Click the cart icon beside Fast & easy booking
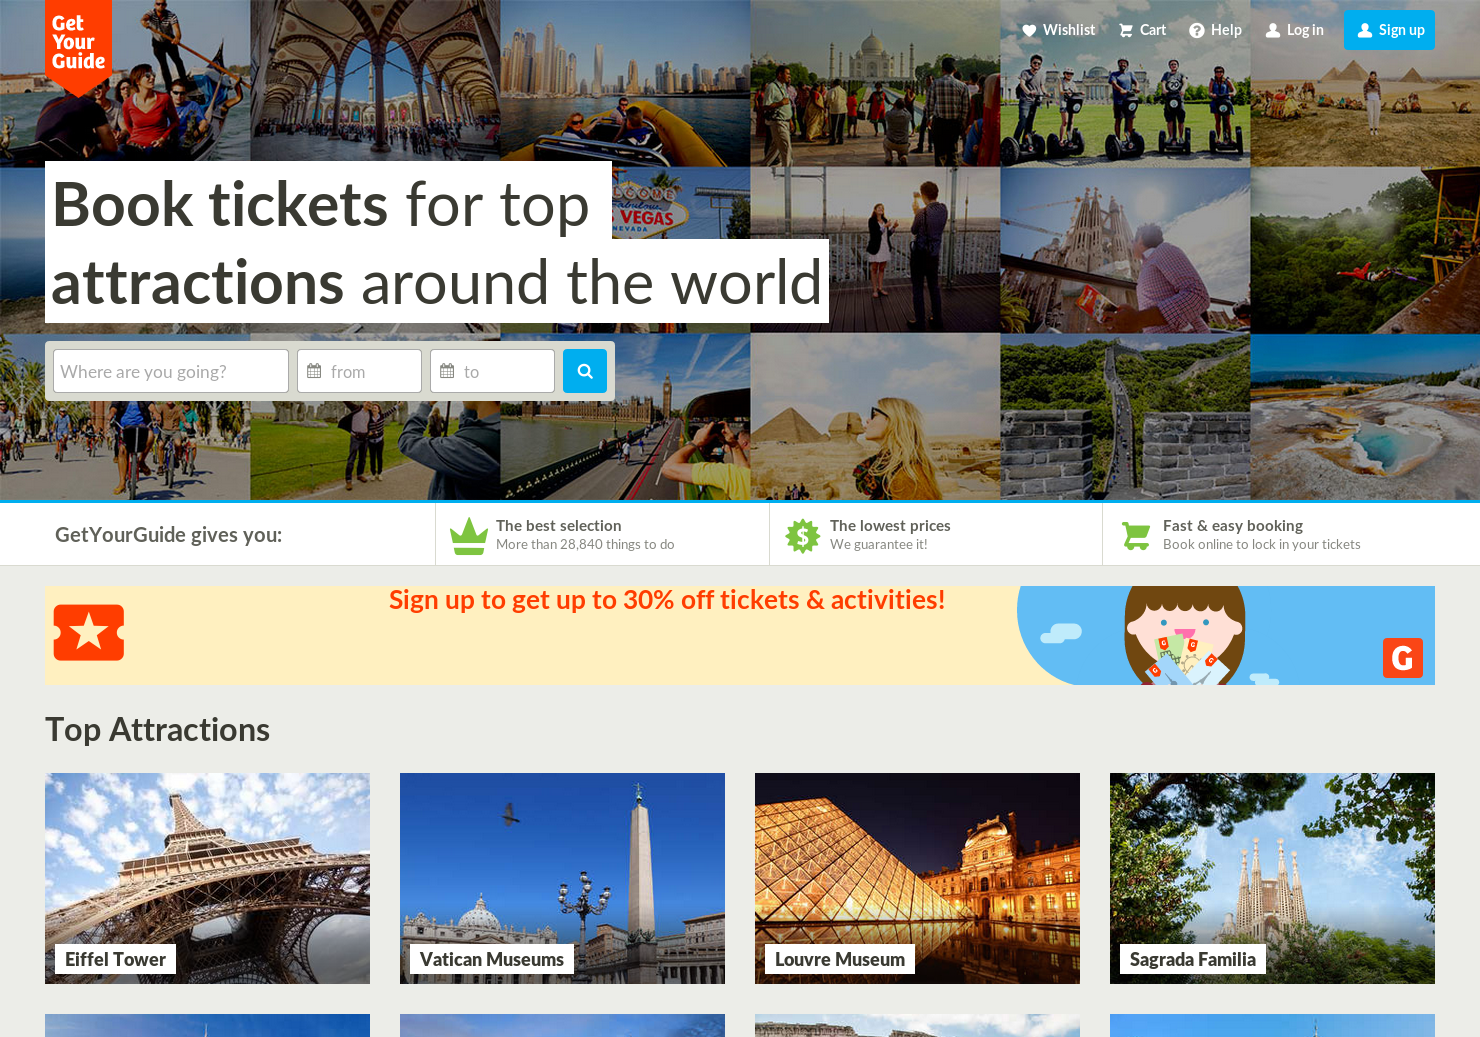This screenshot has height=1037, width=1480. coord(1136,534)
